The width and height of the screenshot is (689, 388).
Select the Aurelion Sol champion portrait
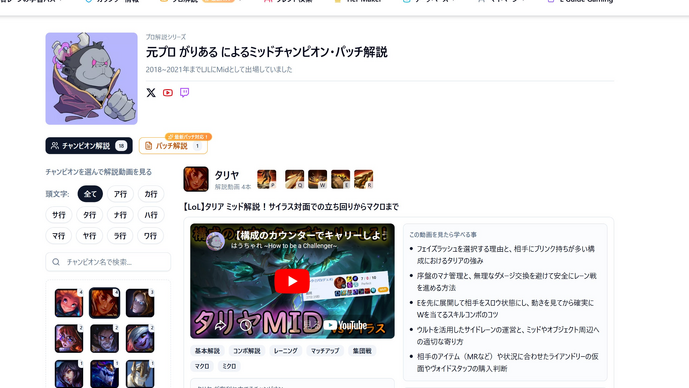click(x=105, y=374)
